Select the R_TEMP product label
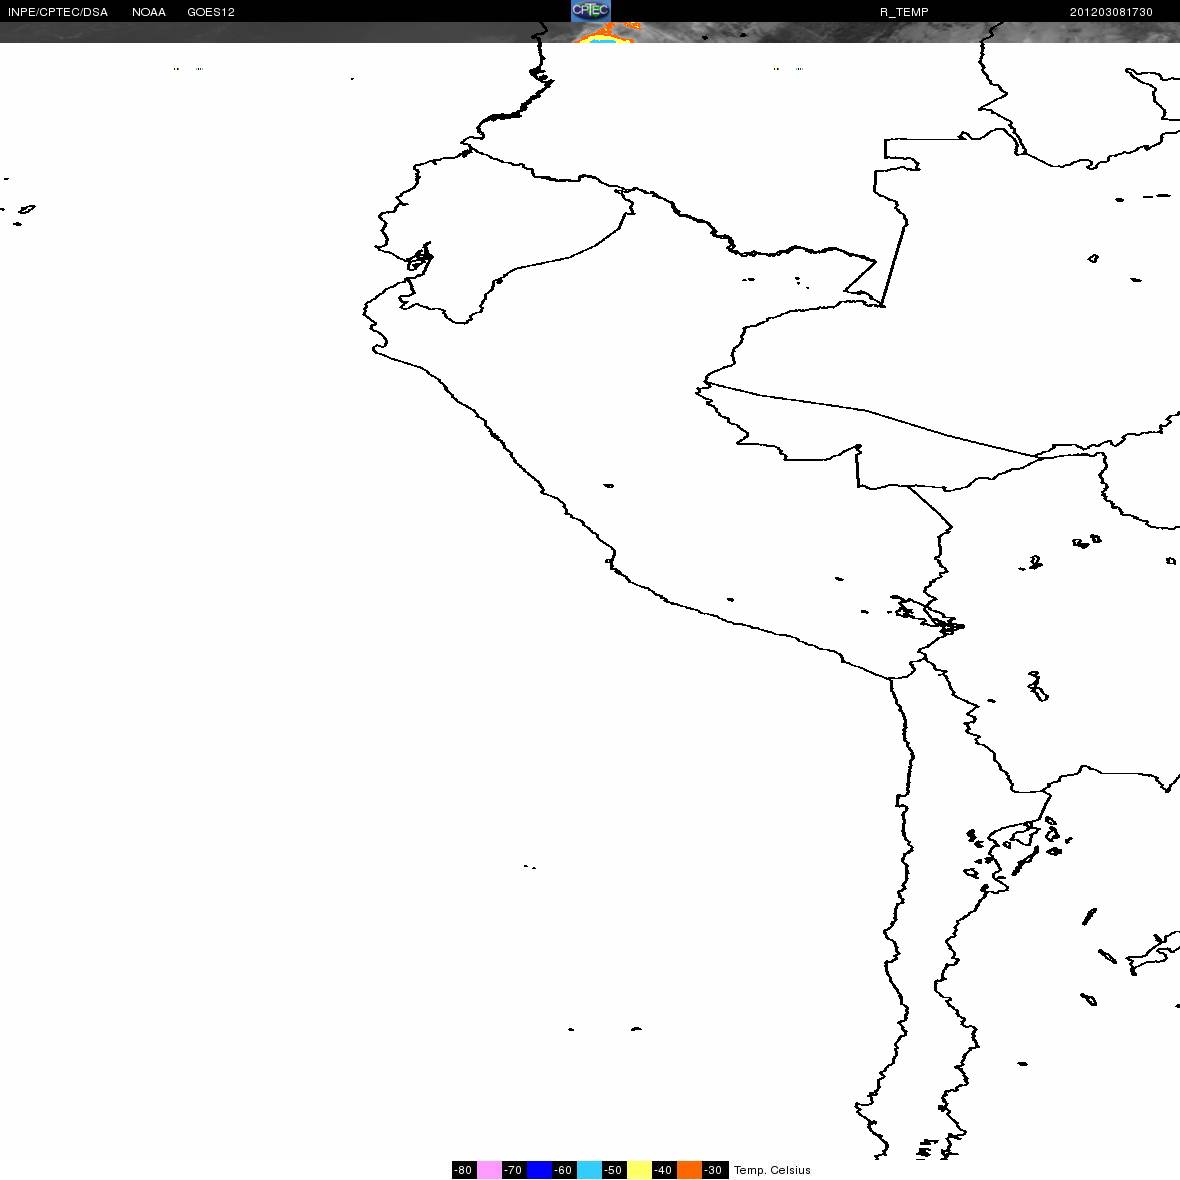 [x=904, y=12]
